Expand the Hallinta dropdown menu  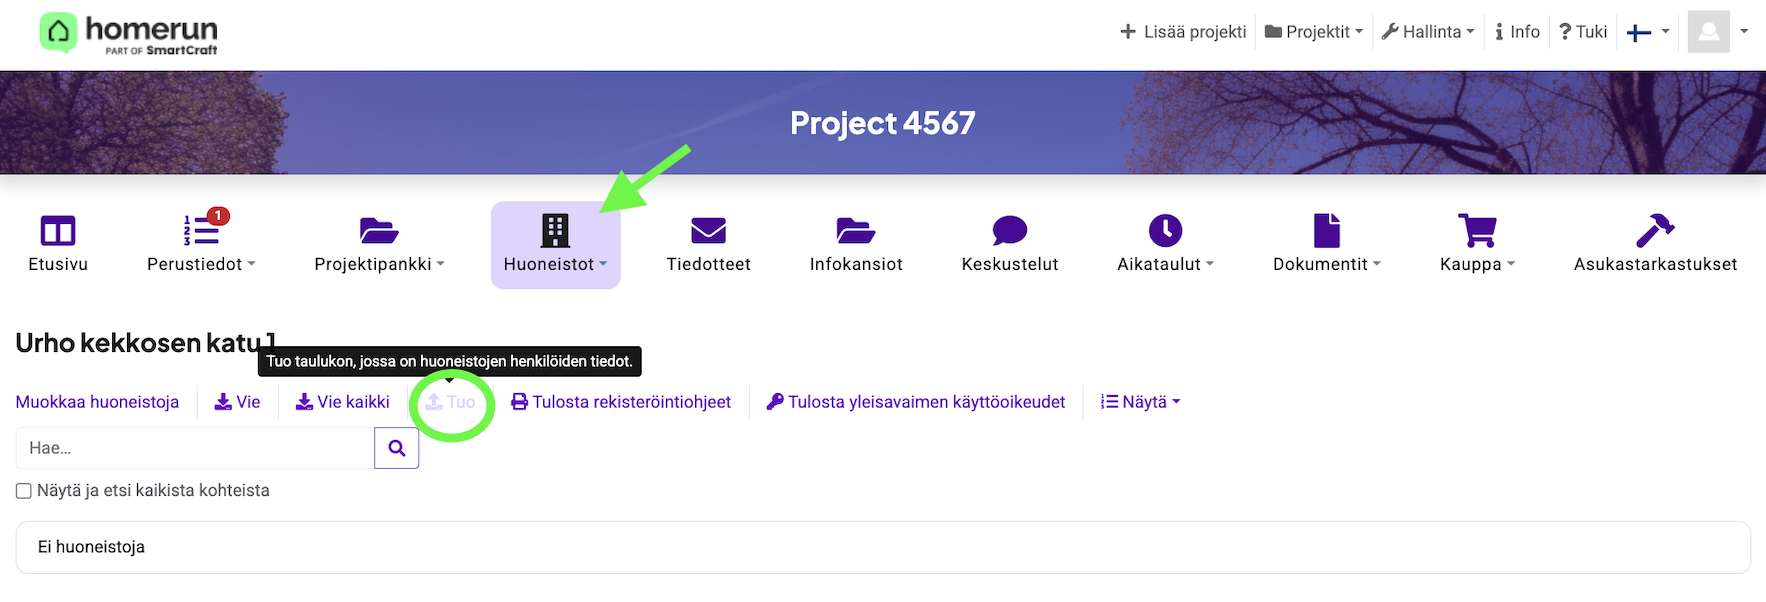coord(1428,32)
